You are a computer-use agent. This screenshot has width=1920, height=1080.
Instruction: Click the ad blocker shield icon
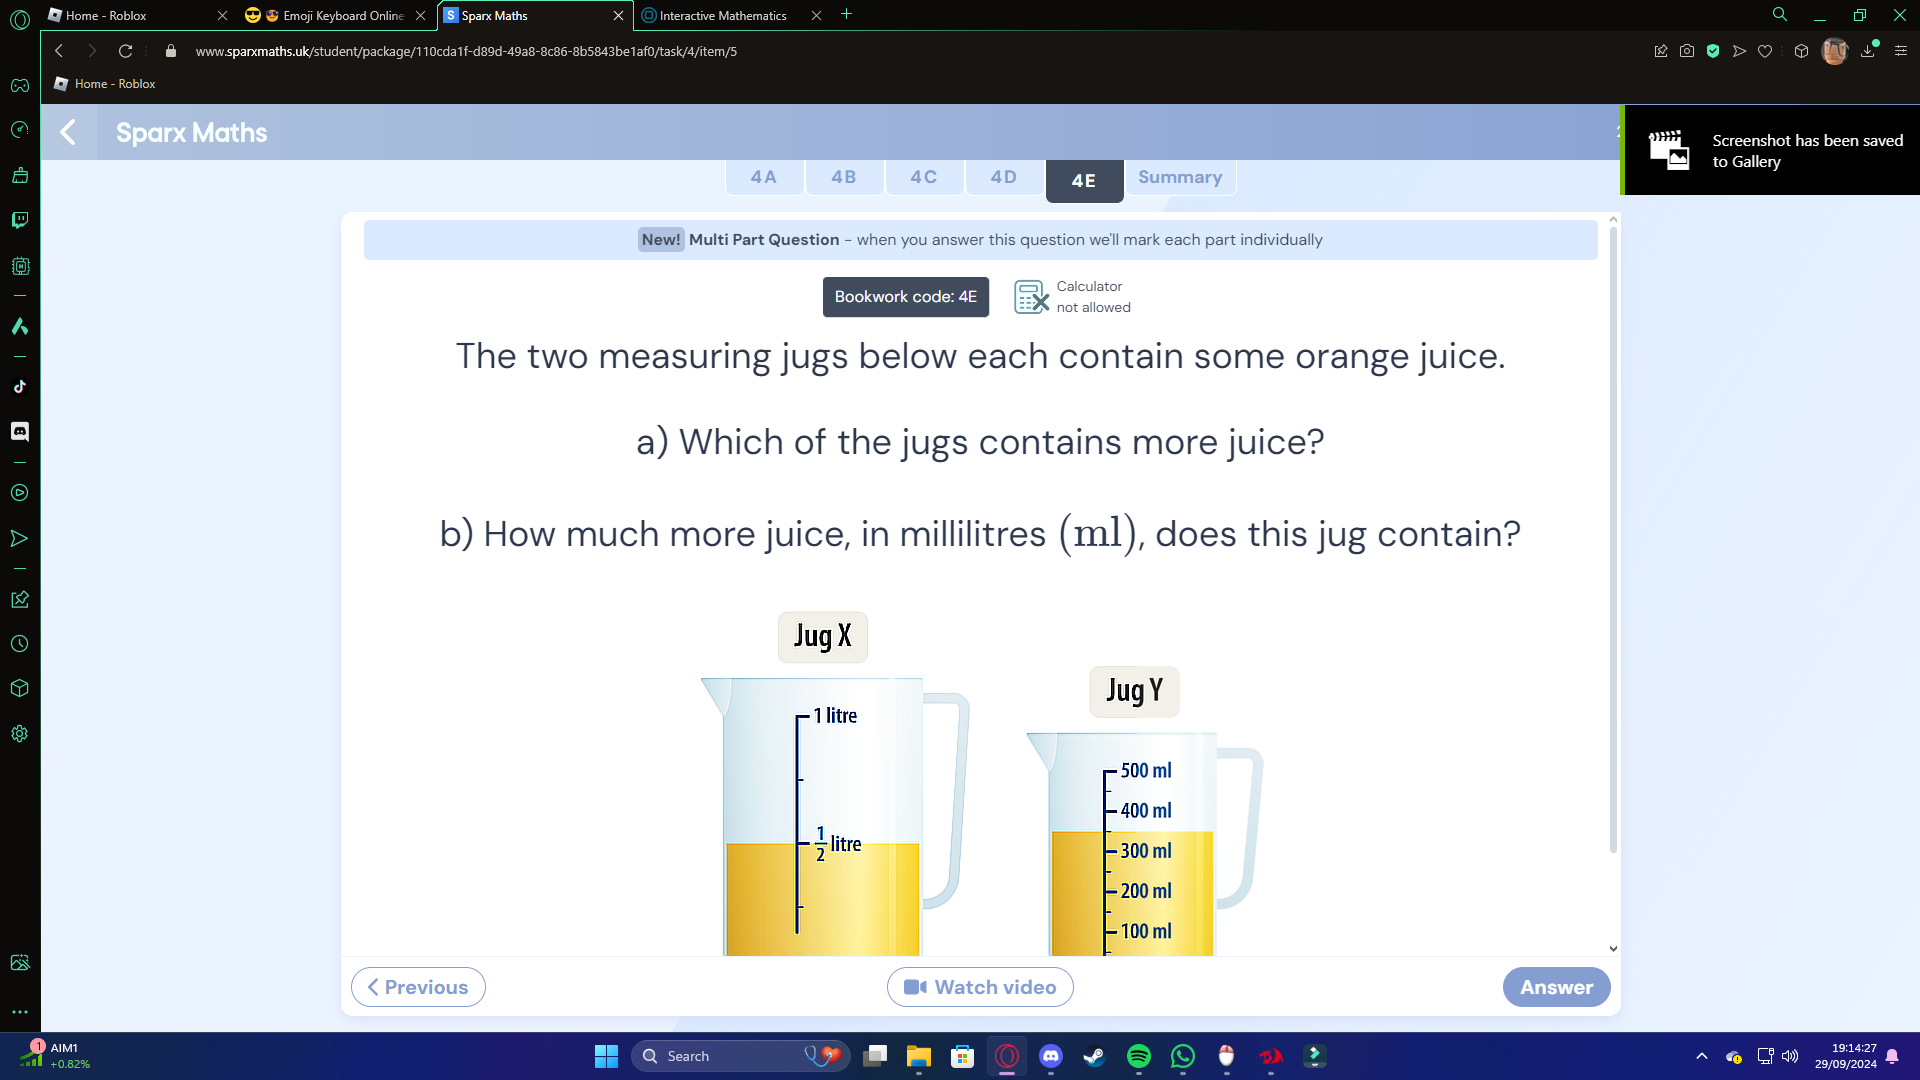(1713, 51)
